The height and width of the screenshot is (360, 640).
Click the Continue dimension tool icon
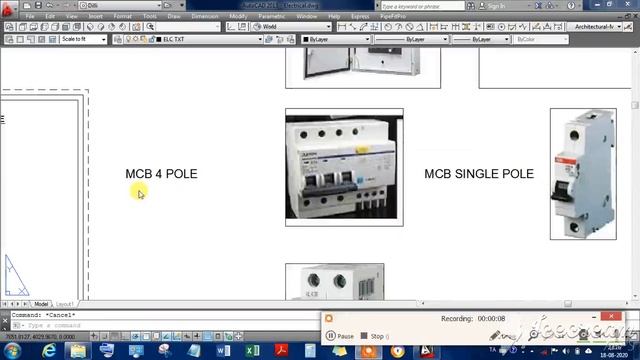(x=456, y=27)
